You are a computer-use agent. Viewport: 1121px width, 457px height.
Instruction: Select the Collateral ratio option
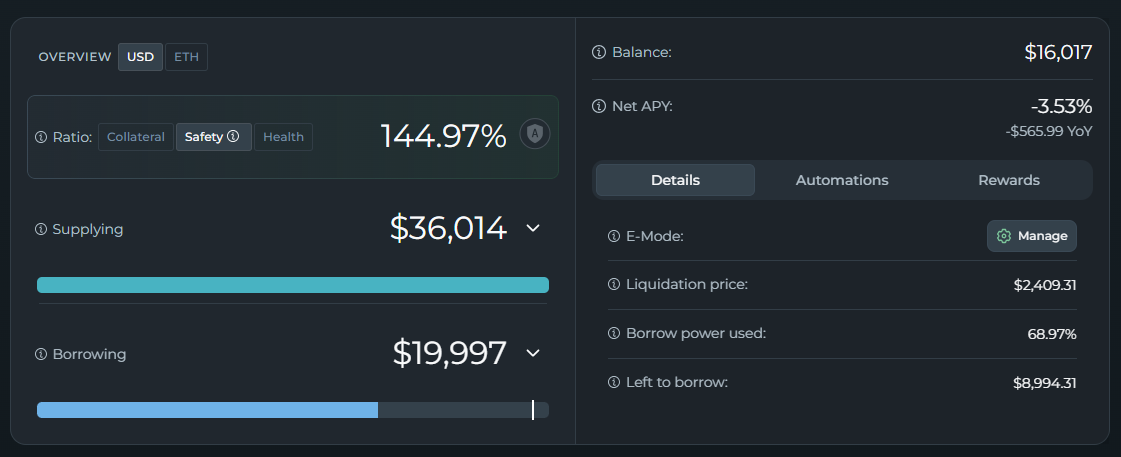[136, 137]
